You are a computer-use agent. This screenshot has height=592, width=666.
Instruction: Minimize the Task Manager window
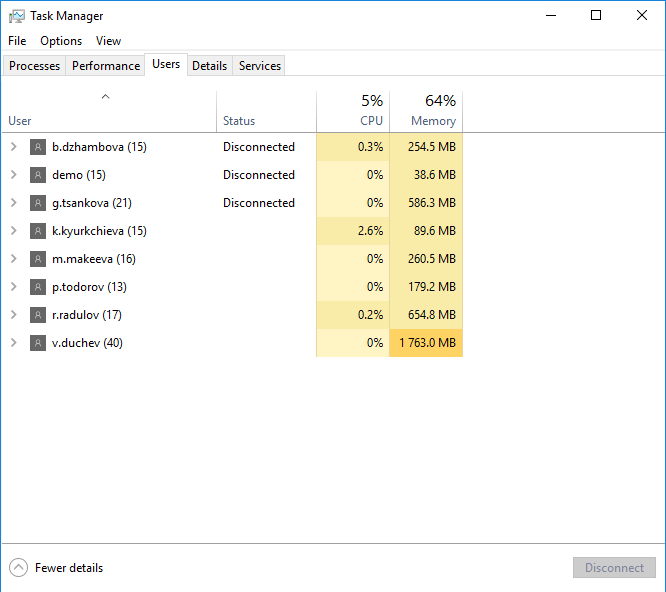(551, 16)
